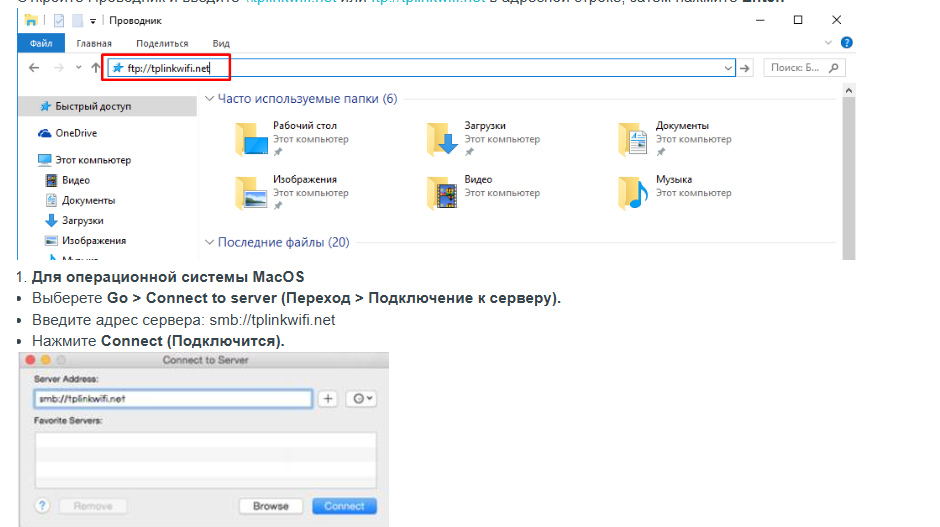The width and height of the screenshot is (940, 527).
Task: Click the help question mark in Connect to Server
Action: [x=42, y=506]
